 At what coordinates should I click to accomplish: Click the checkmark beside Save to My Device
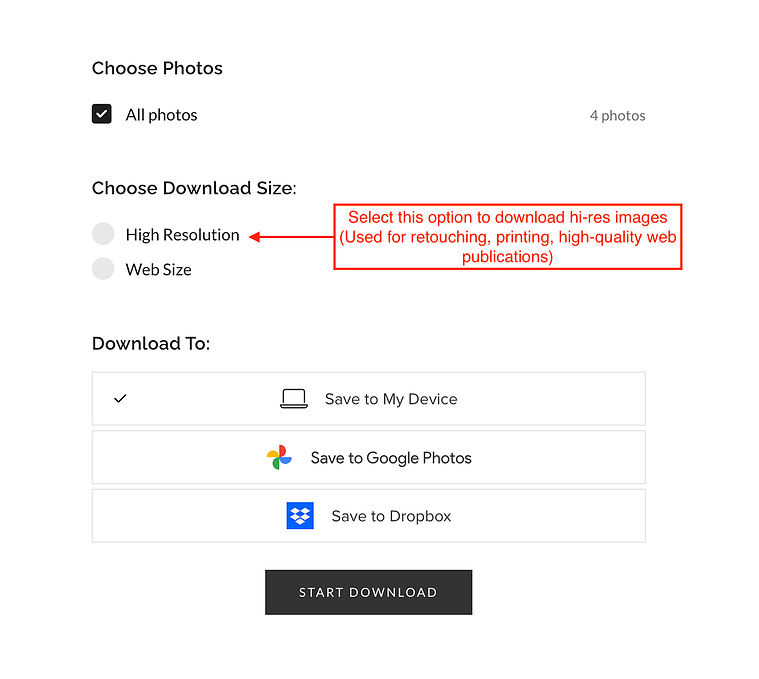tap(120, 399)
